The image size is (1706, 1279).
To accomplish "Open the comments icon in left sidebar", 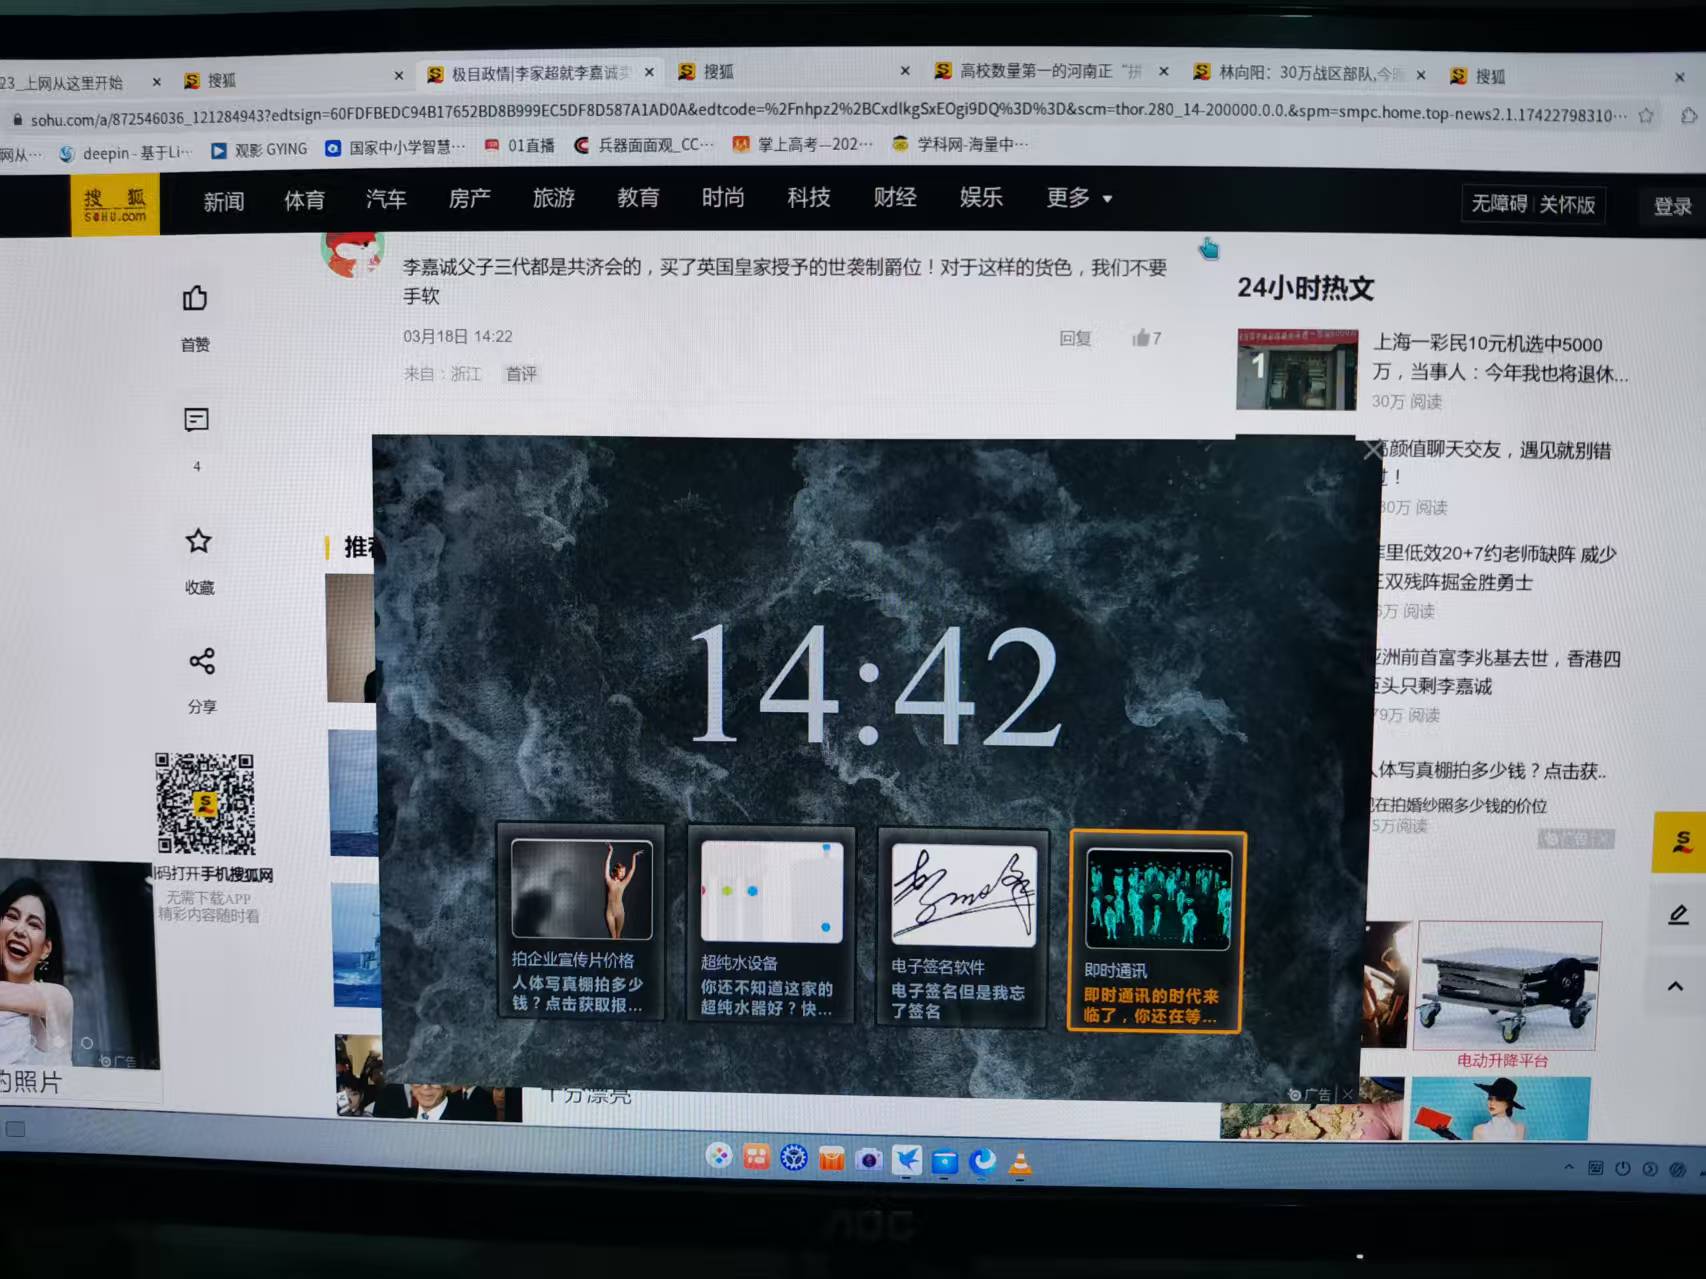I will (x=196, y=420).
